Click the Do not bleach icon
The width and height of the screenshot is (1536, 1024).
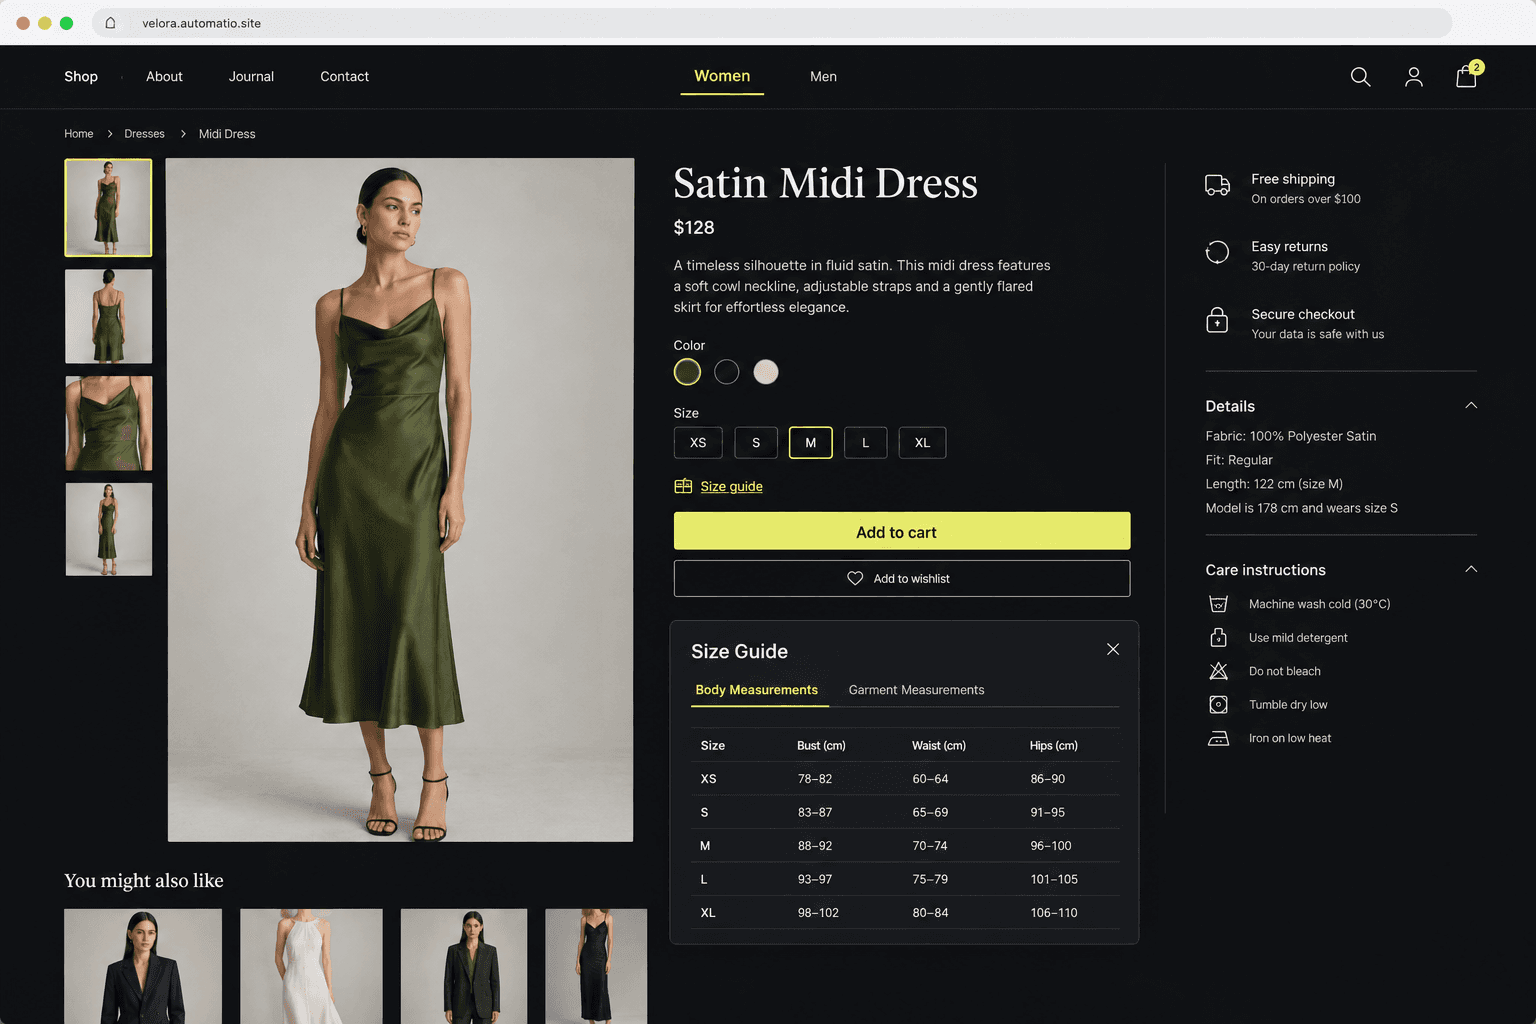[1218, 671]
